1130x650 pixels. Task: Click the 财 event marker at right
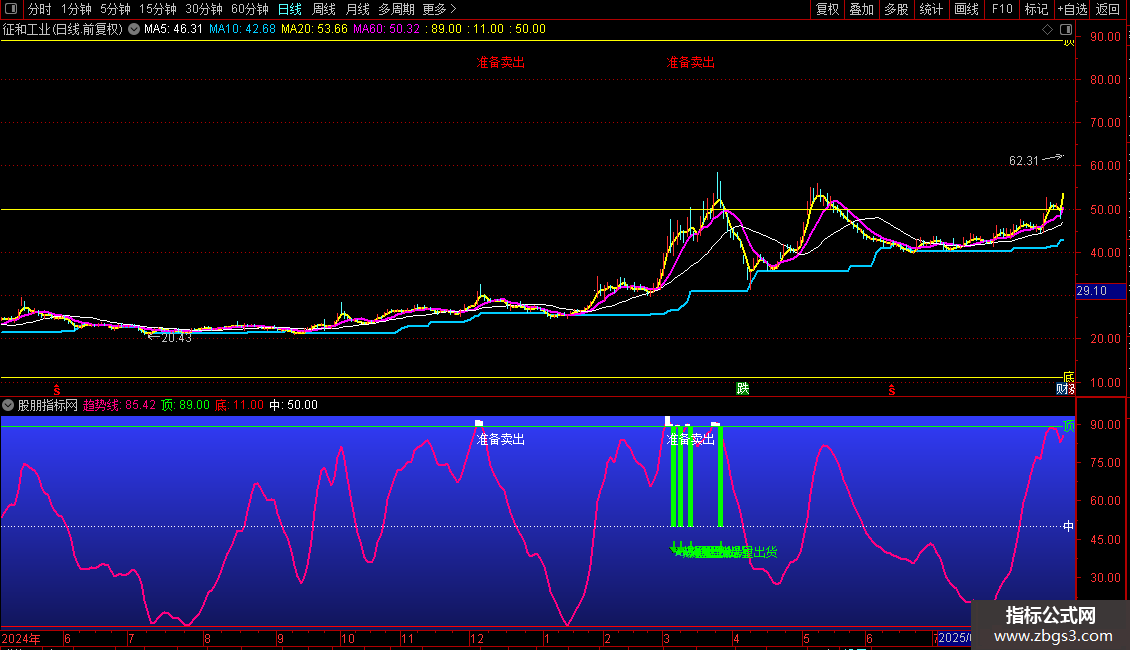pyautogui.click(x=1064, y=389)
